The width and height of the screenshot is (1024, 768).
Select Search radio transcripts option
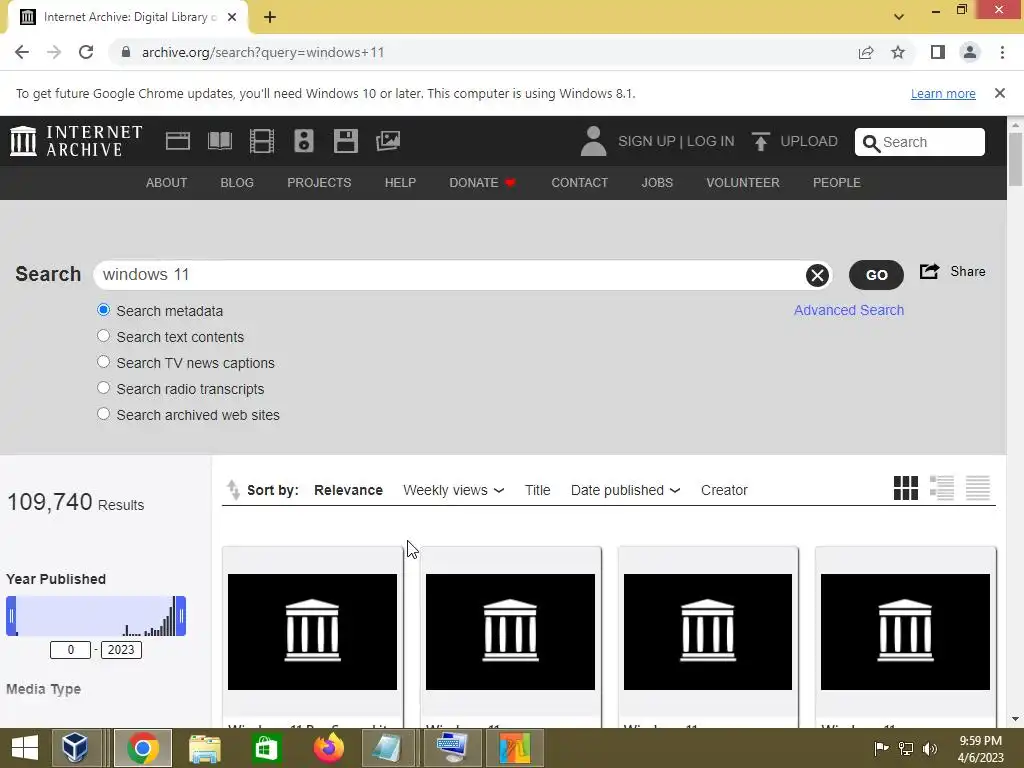[103, 389]
